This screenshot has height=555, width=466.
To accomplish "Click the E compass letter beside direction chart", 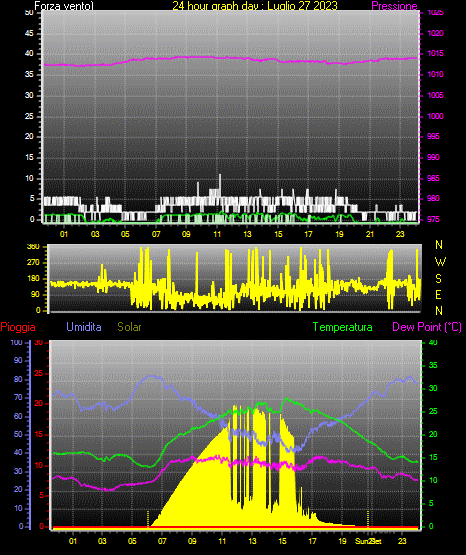I will (x=438, y=295).
